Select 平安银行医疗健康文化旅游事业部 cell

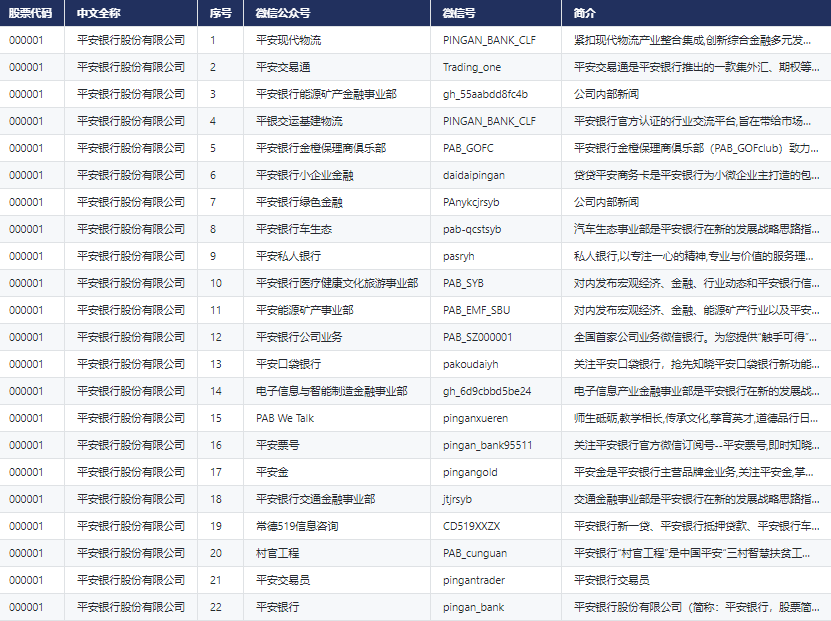point(337,283)
